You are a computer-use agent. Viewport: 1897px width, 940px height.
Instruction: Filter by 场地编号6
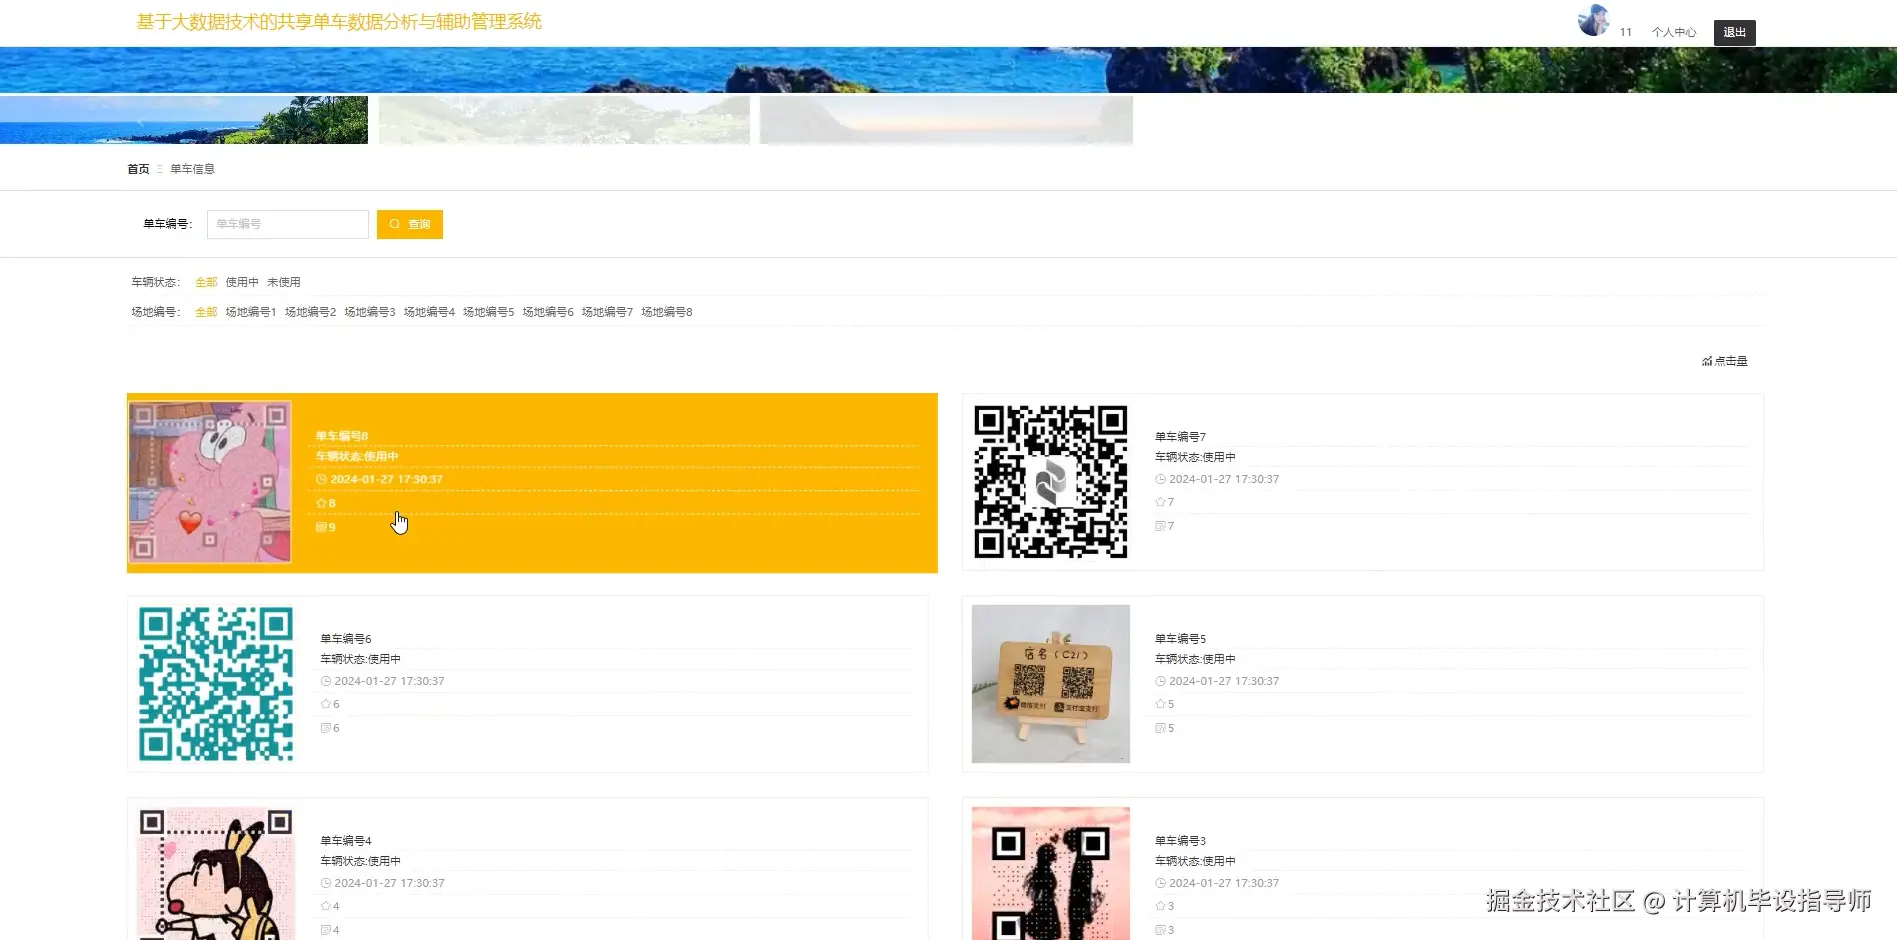(548, 312)
